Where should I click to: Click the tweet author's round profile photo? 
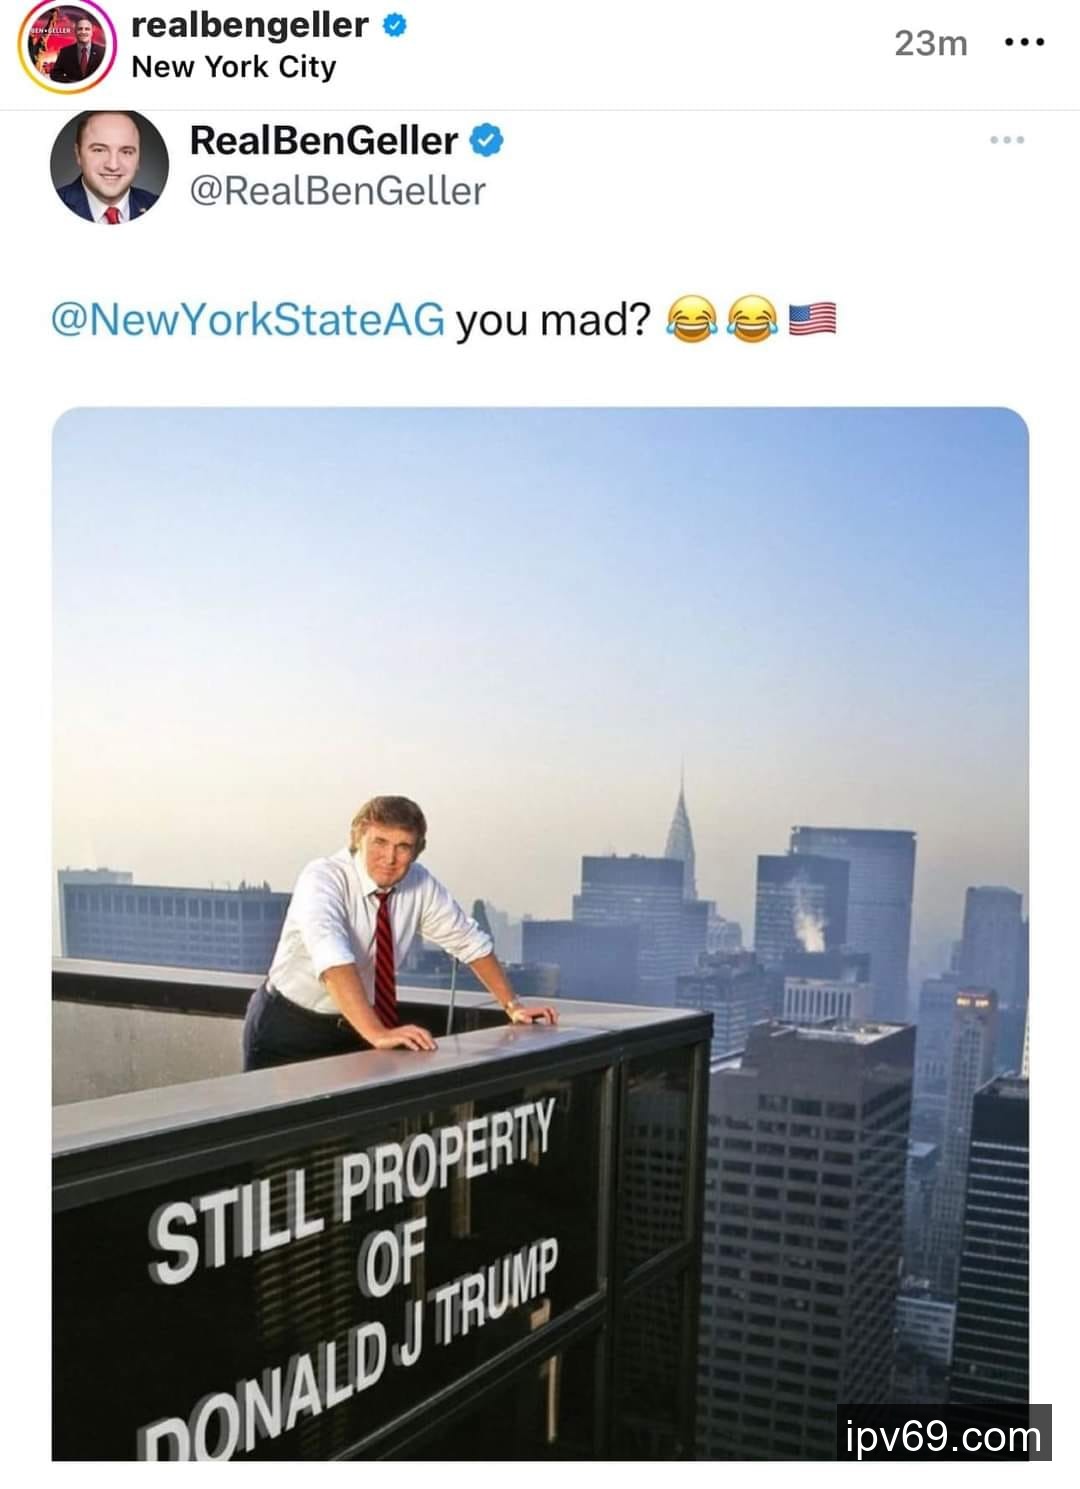109,166
